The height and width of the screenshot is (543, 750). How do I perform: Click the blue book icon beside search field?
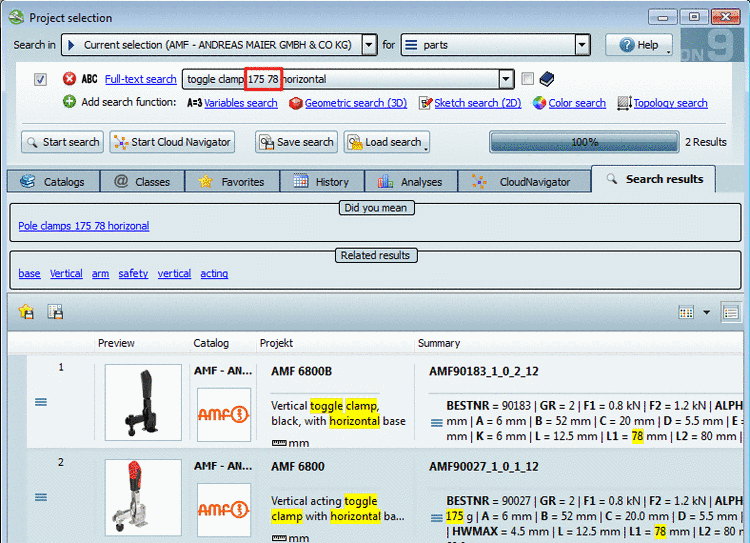(547, 79)
